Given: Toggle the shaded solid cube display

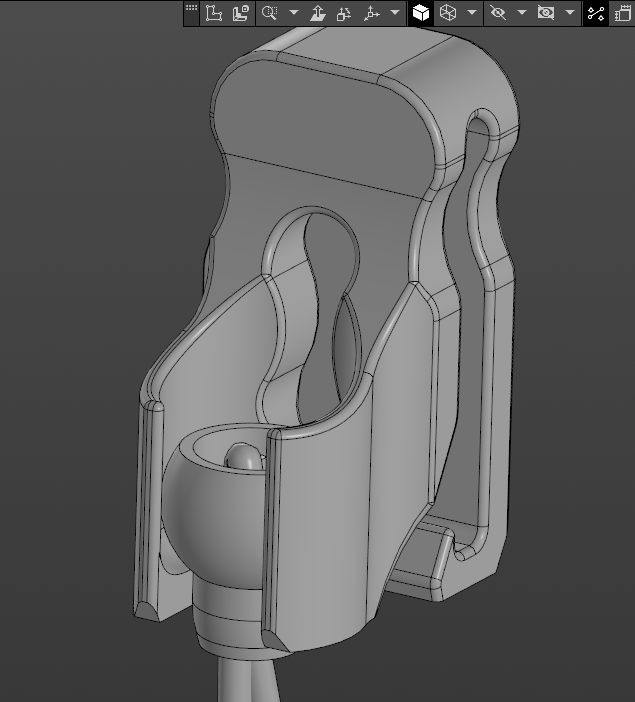Looking at the screenshot, I should point(421,13).
